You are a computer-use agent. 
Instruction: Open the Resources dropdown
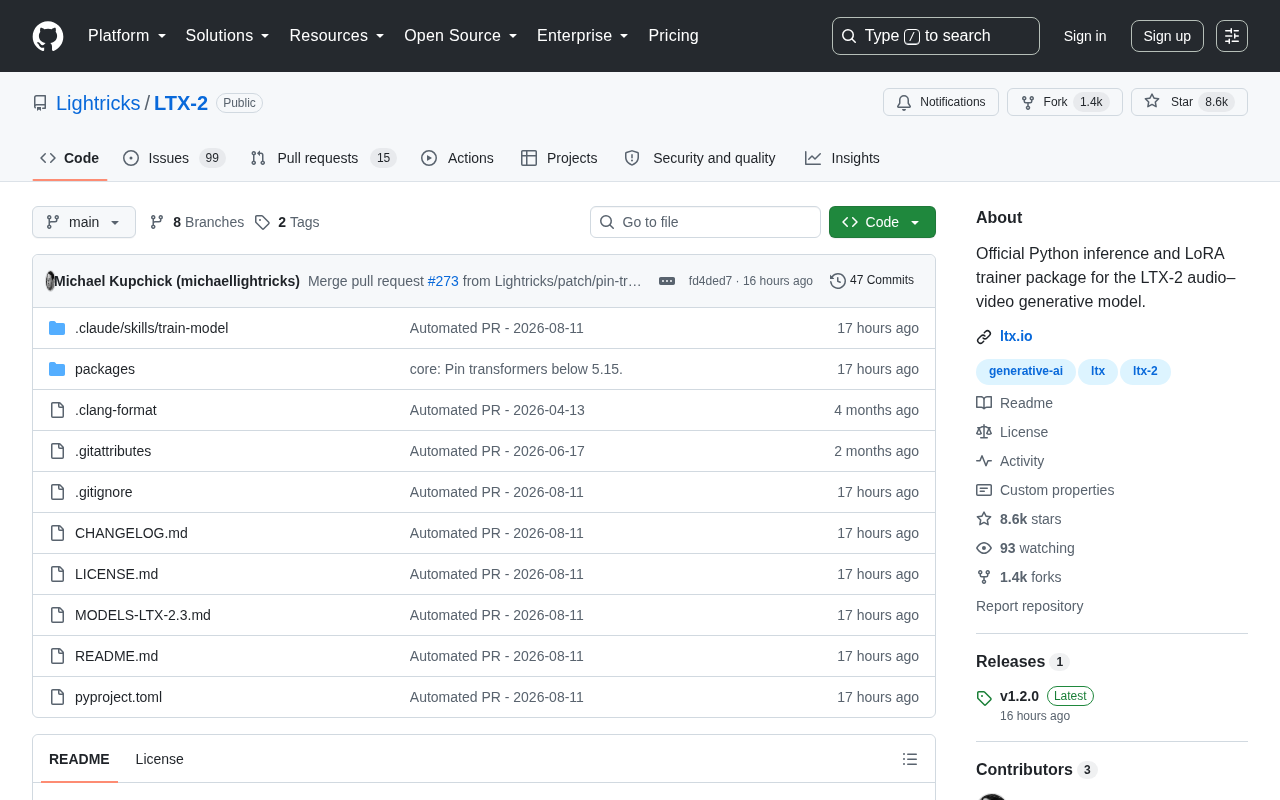337,36
